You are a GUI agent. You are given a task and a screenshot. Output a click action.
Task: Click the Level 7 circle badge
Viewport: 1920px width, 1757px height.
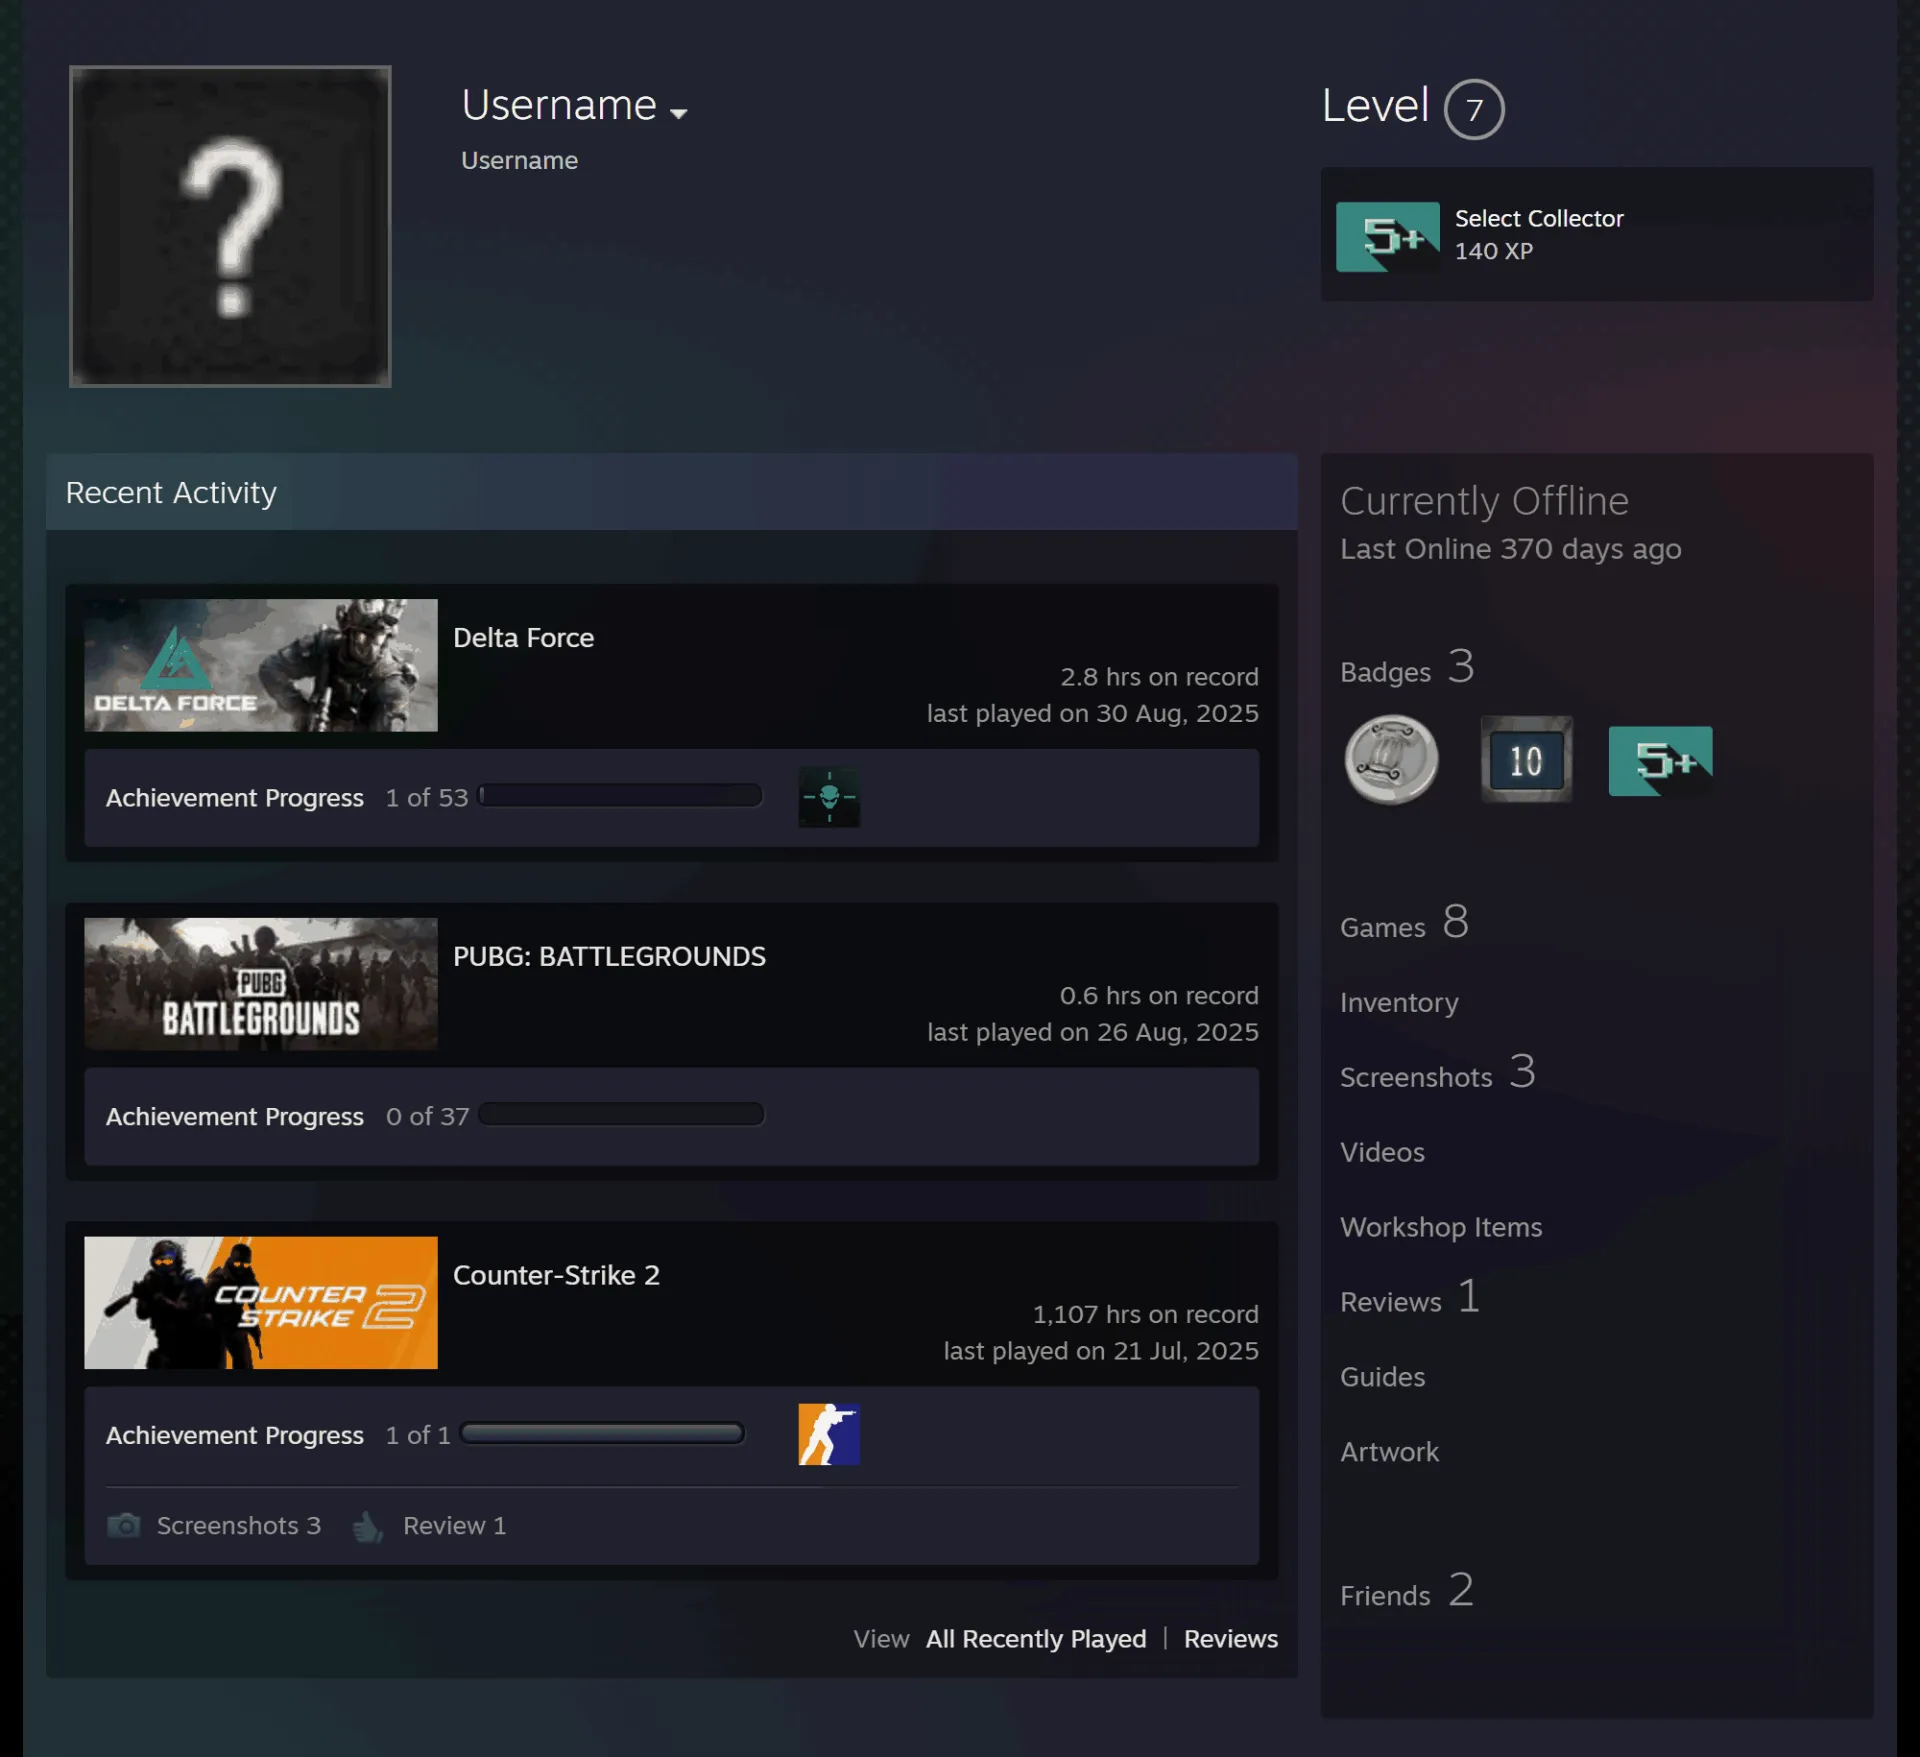coord(1473,109)
